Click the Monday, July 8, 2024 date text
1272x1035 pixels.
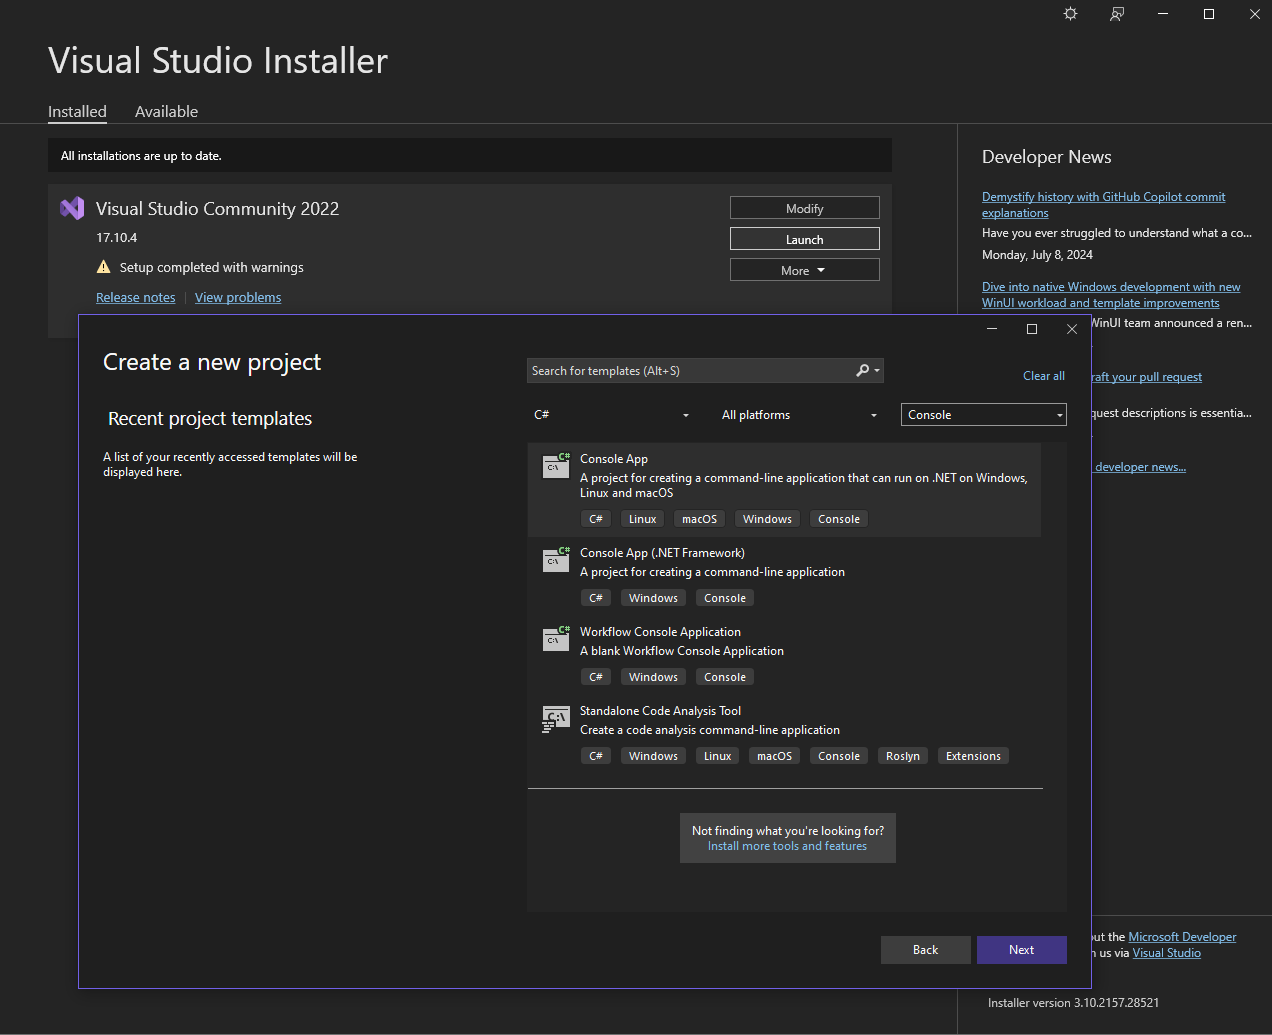[1037, 255]
